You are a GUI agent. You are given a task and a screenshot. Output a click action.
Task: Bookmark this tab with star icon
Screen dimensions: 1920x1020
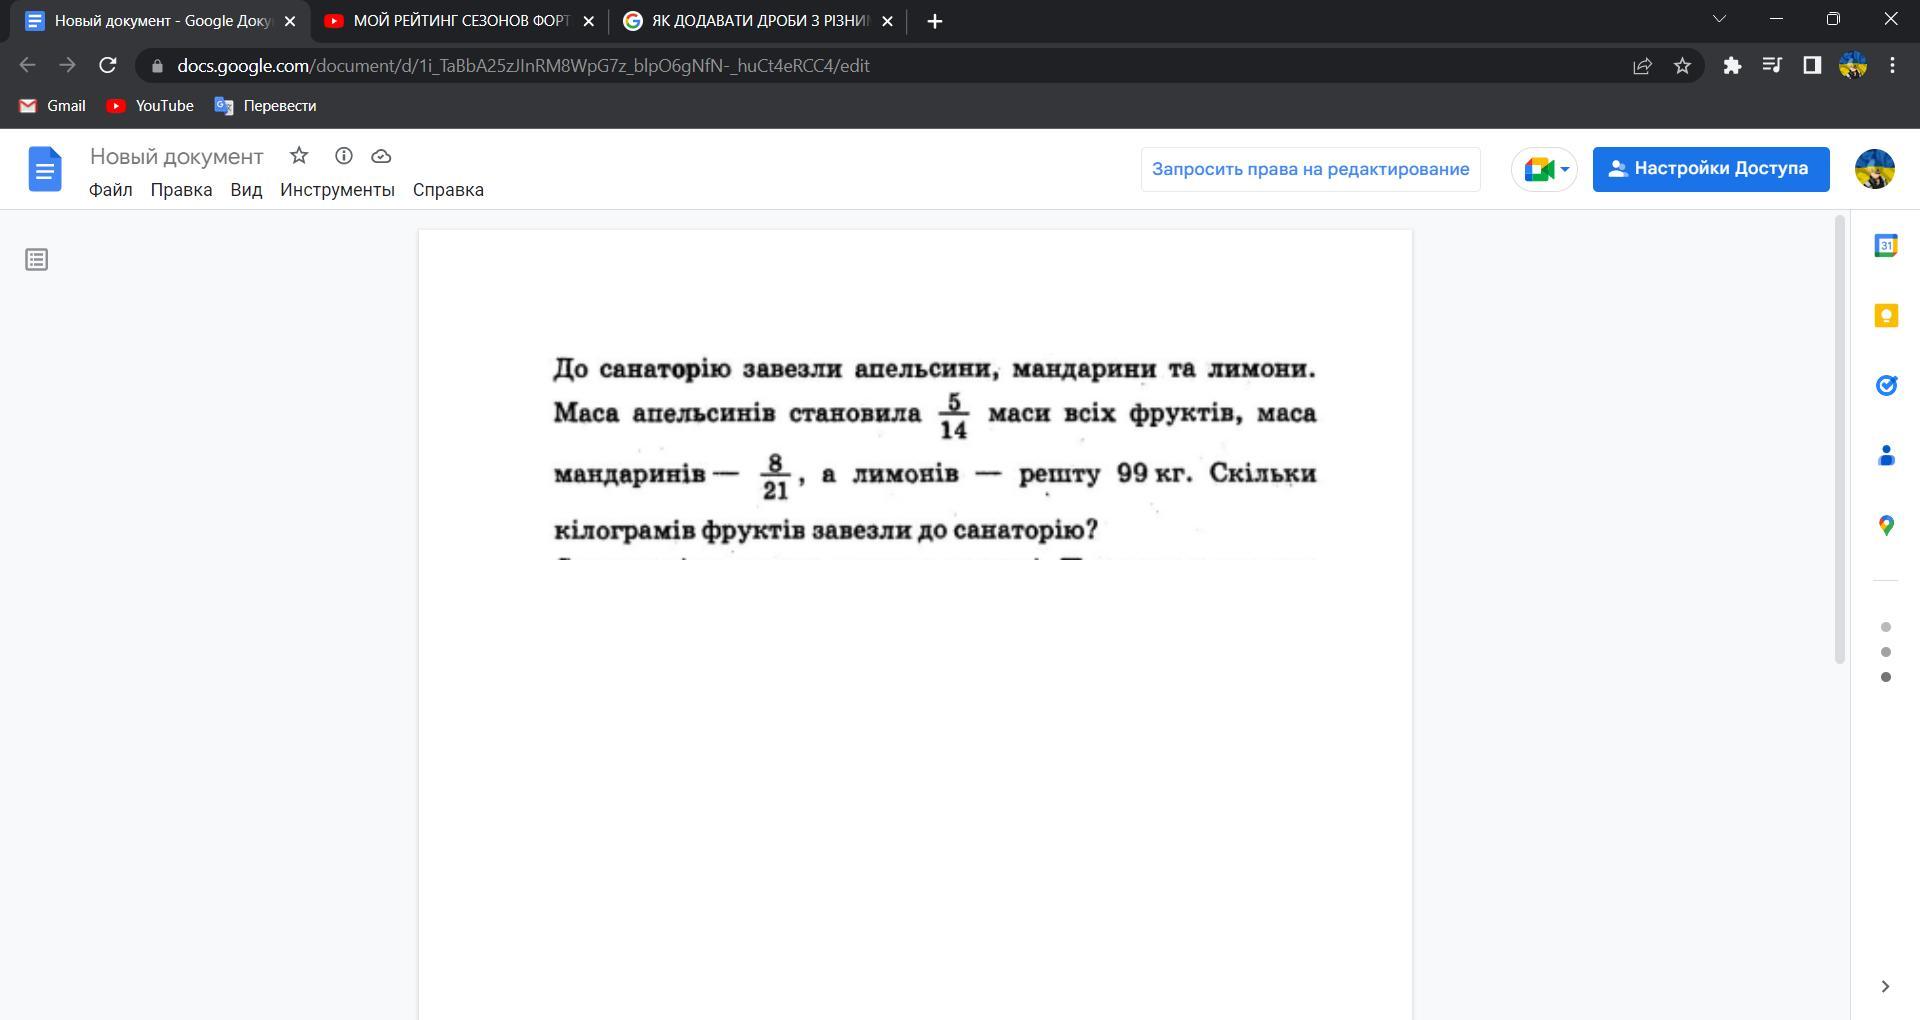(x=1682, y=66)
